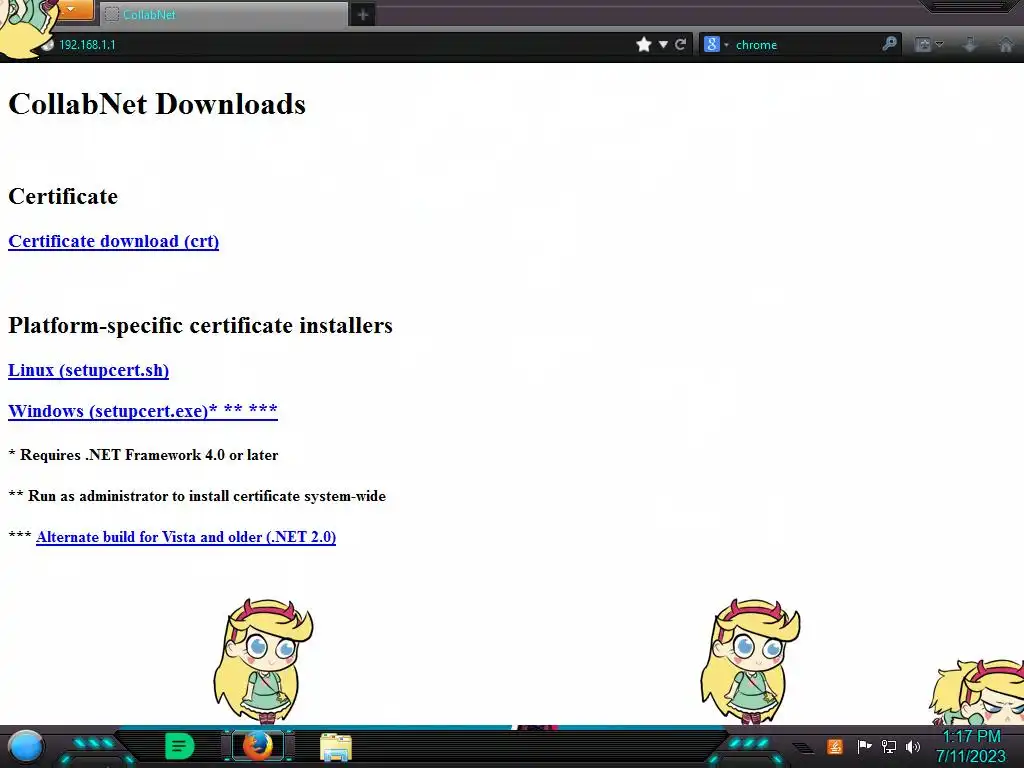Image resolution: width=1024 pixels, height=768 pixels.
Task: Open a new tab with plus button
Action: [x=363, y=14]
